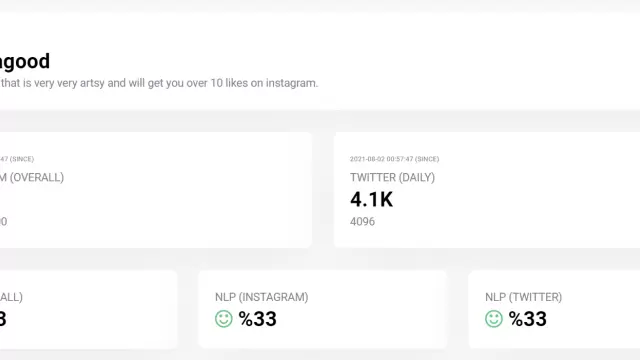Click the description about artsy Instagram likes
The width and height of the screenshot is (640, 360).
159,83
